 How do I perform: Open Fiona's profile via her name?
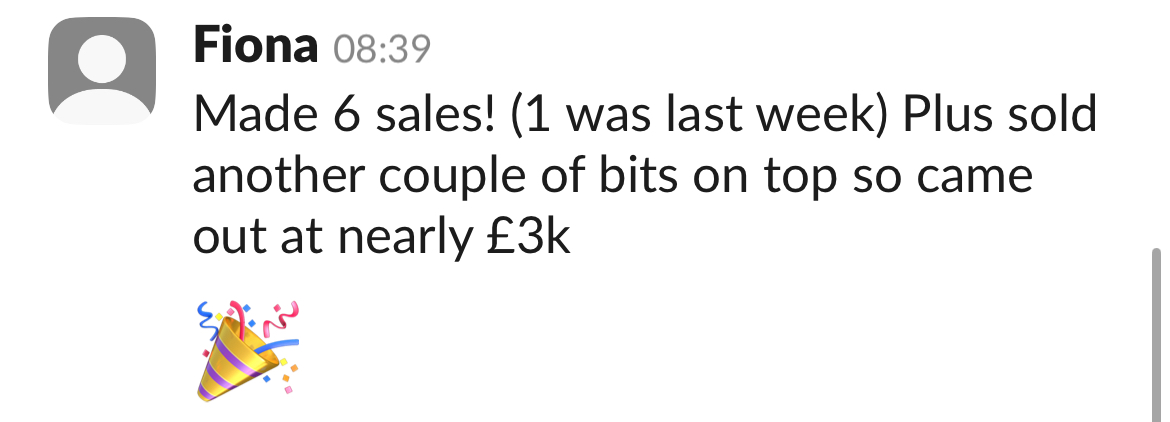[256, 46]
